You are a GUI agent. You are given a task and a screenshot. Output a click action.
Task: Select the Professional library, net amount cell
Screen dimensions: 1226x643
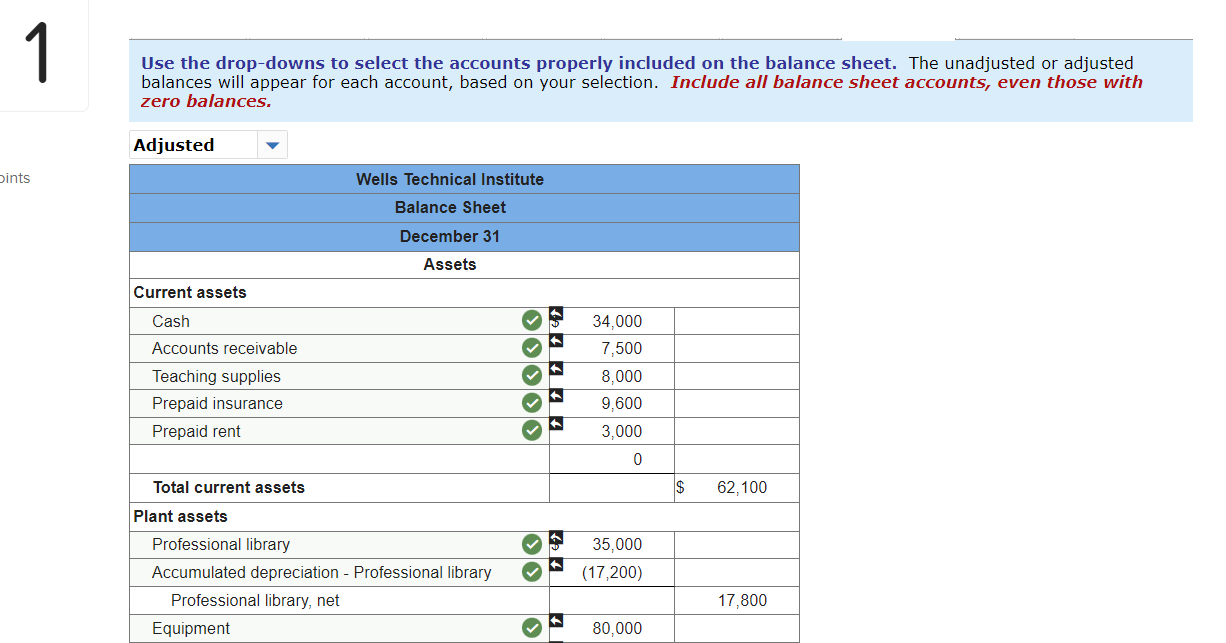(x=736, y=600)
